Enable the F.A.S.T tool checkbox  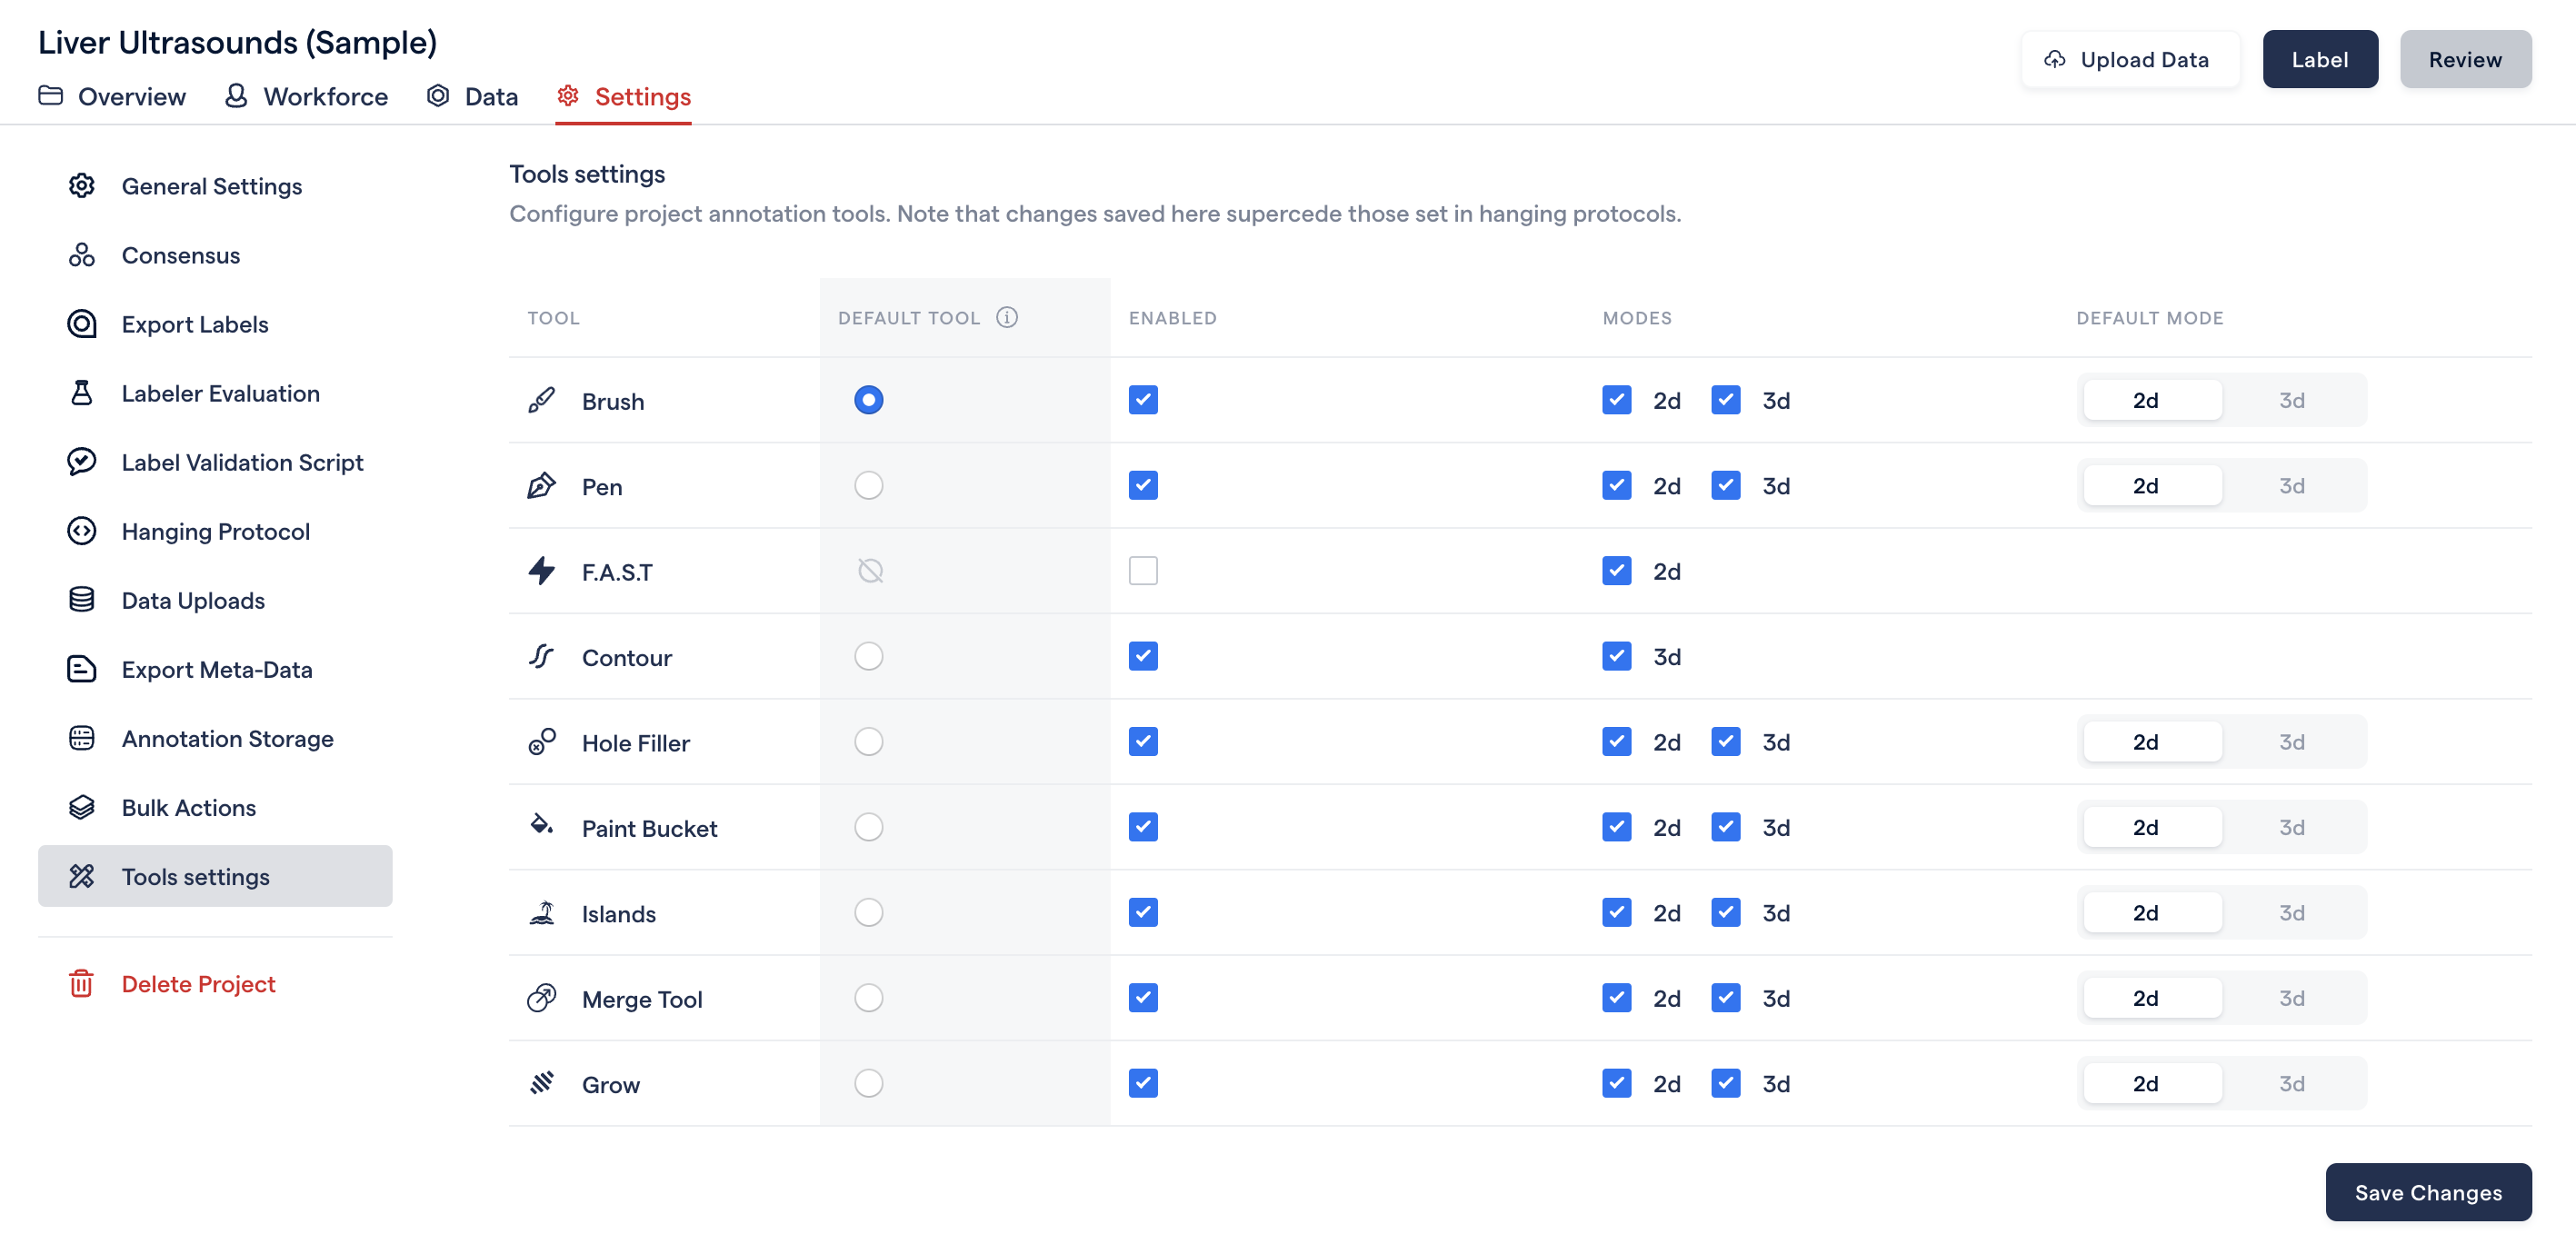click(x=1143, y=571)
